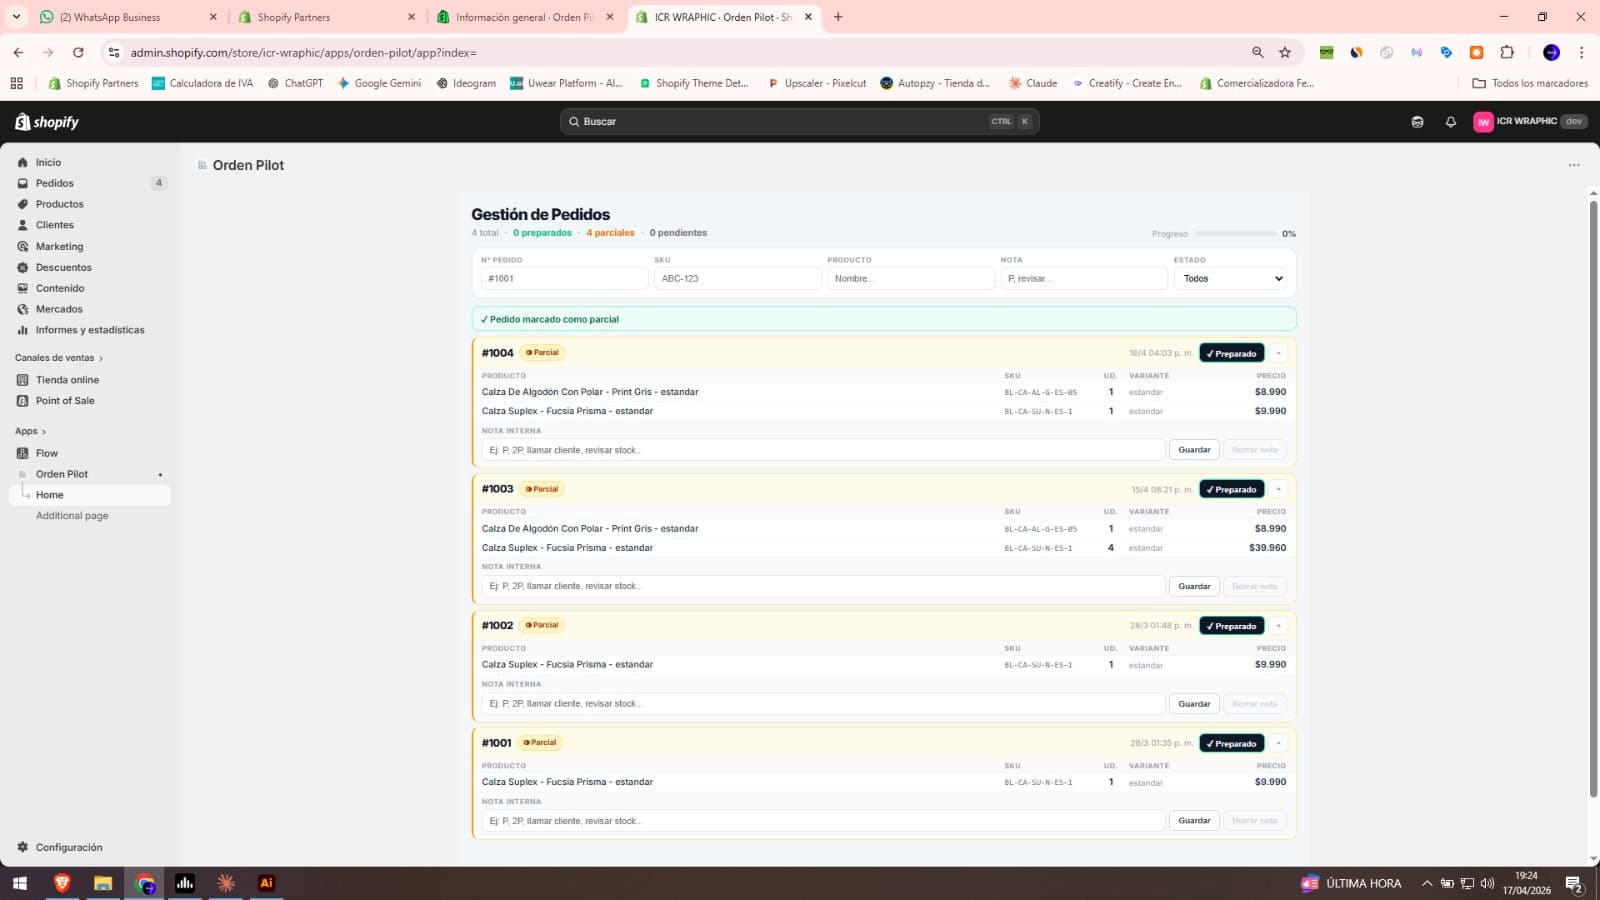Collapse order #1004 using its chevron
The image size is (1600, 900).
pyautogui.click(x=1278, y=353)
